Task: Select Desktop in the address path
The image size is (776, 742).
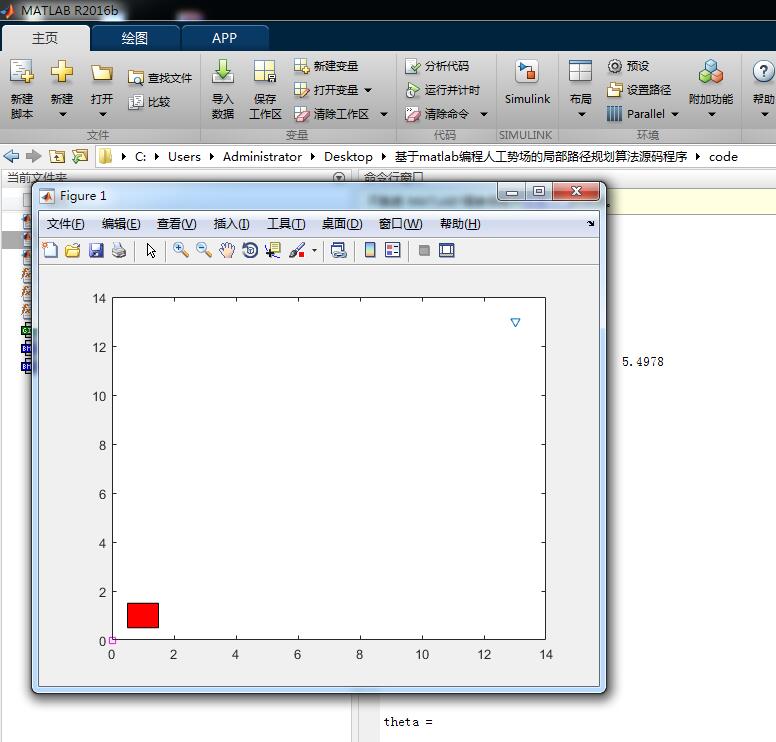Action: pos(348,156)
